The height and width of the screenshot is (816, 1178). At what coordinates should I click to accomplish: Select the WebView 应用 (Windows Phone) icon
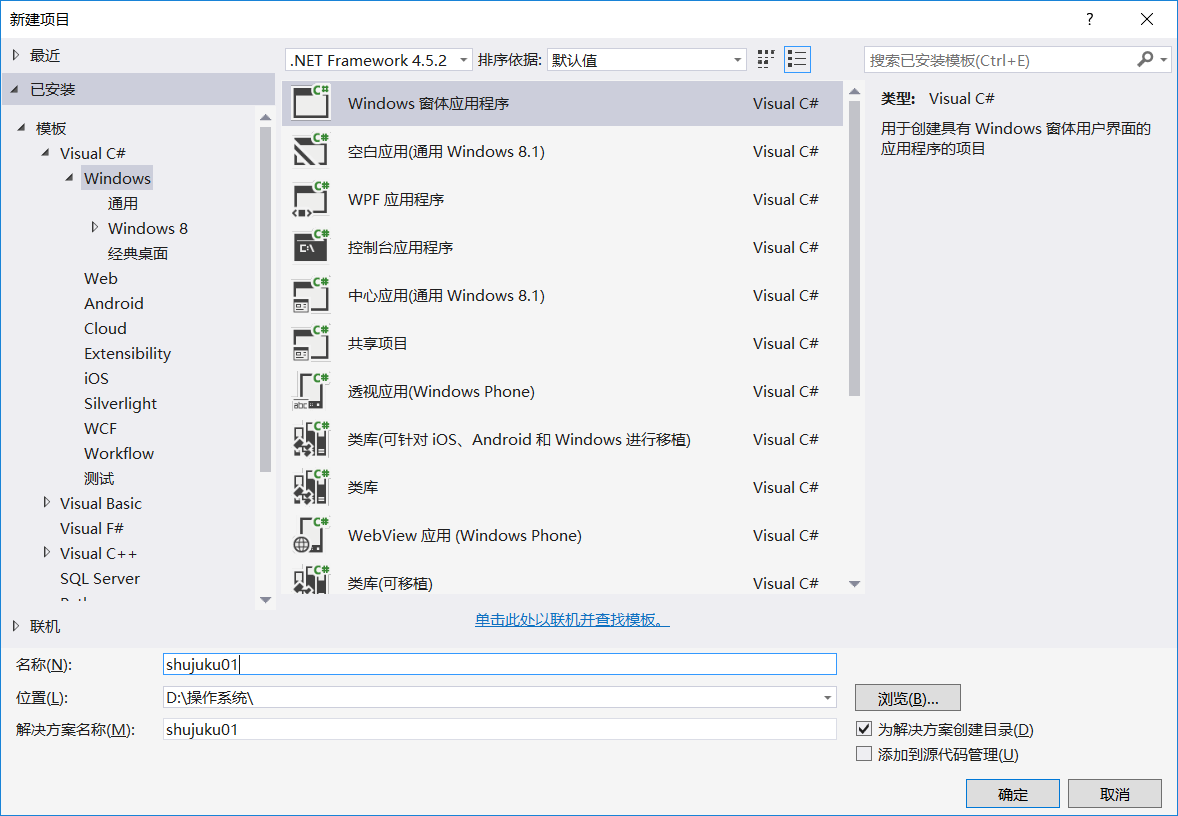[x=311, y=535]
